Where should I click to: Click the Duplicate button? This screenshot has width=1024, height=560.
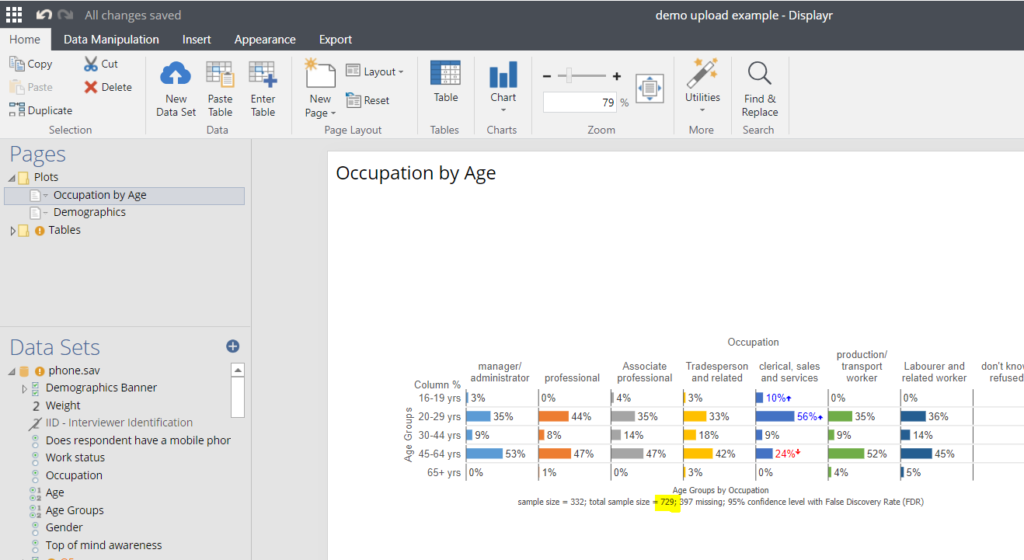click(41, 111)
